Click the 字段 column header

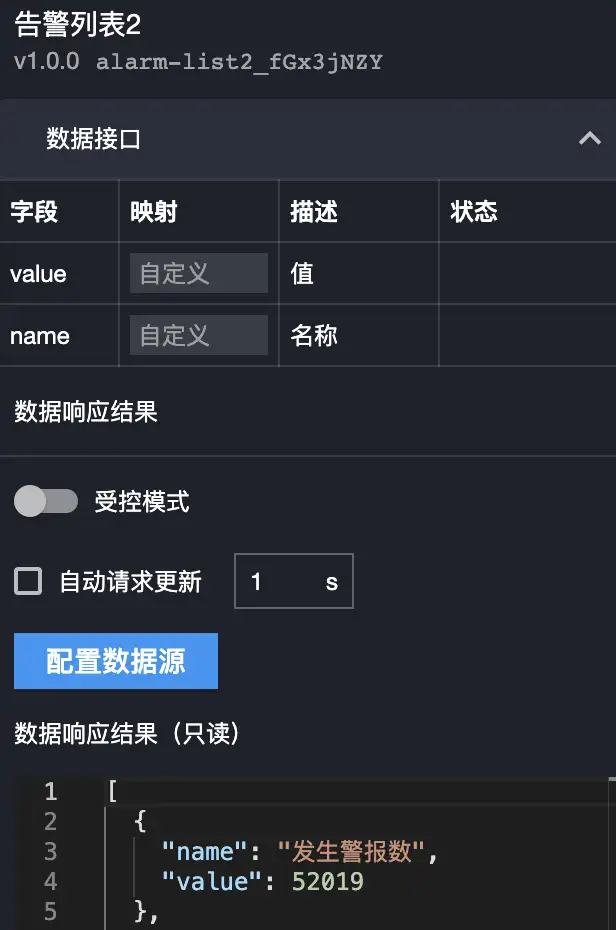tap(34, 211)
